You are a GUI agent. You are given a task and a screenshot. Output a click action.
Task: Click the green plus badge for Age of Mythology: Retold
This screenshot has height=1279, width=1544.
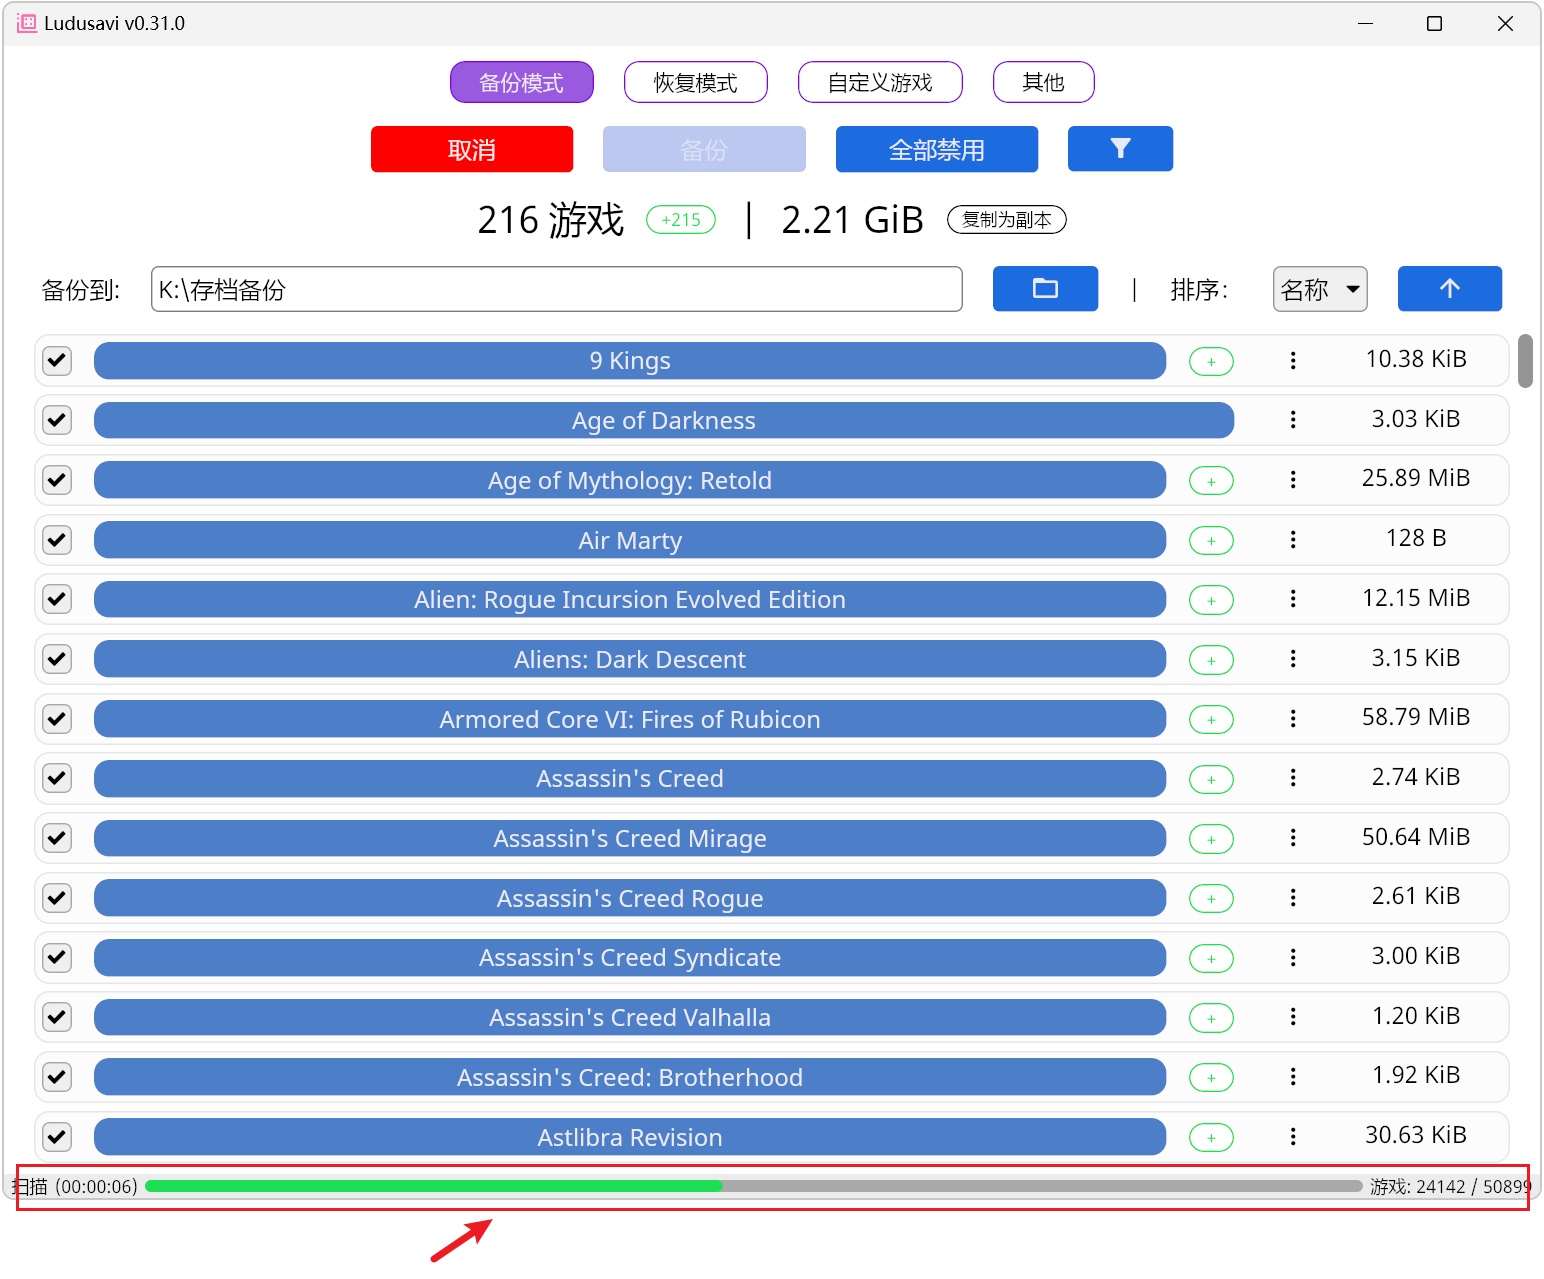point(1211,481)
